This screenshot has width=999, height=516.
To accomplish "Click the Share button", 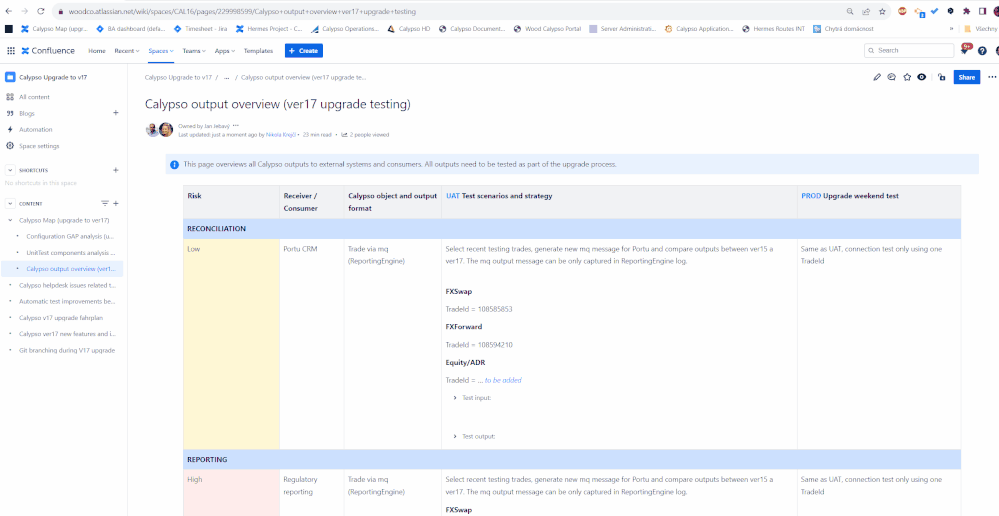I will [x=967, y=77].
